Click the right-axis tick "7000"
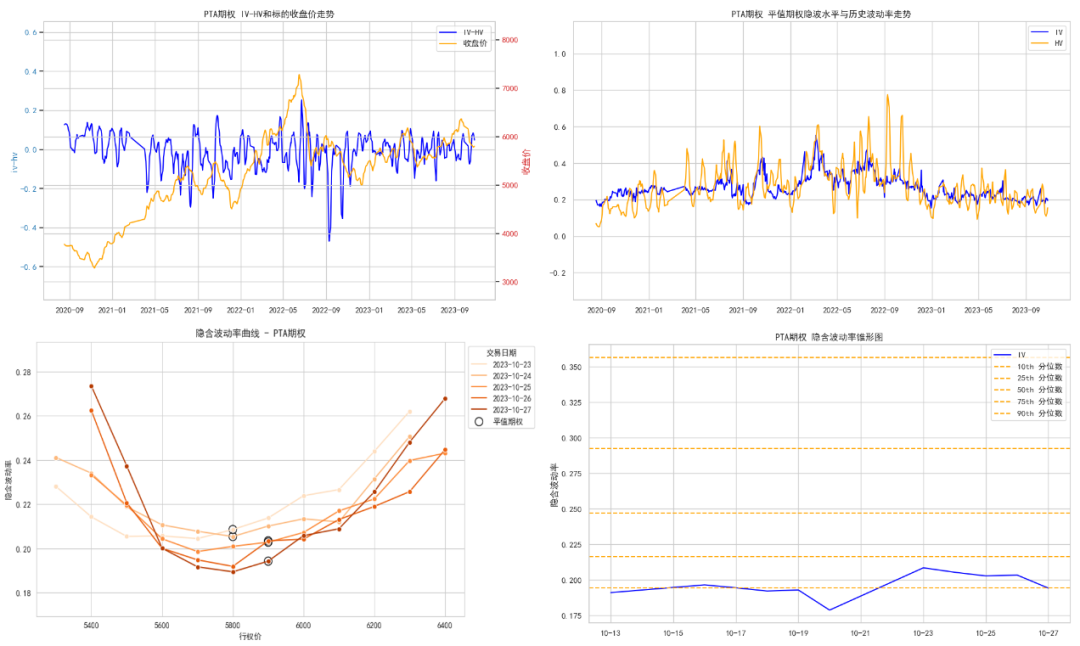The image size is (1080, 646). click(x=510, y=89)
